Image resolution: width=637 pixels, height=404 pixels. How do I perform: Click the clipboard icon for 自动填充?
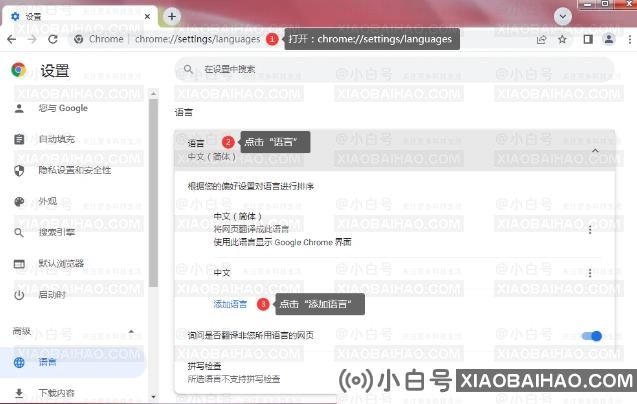pyautogui.click(x=19, y=139)
